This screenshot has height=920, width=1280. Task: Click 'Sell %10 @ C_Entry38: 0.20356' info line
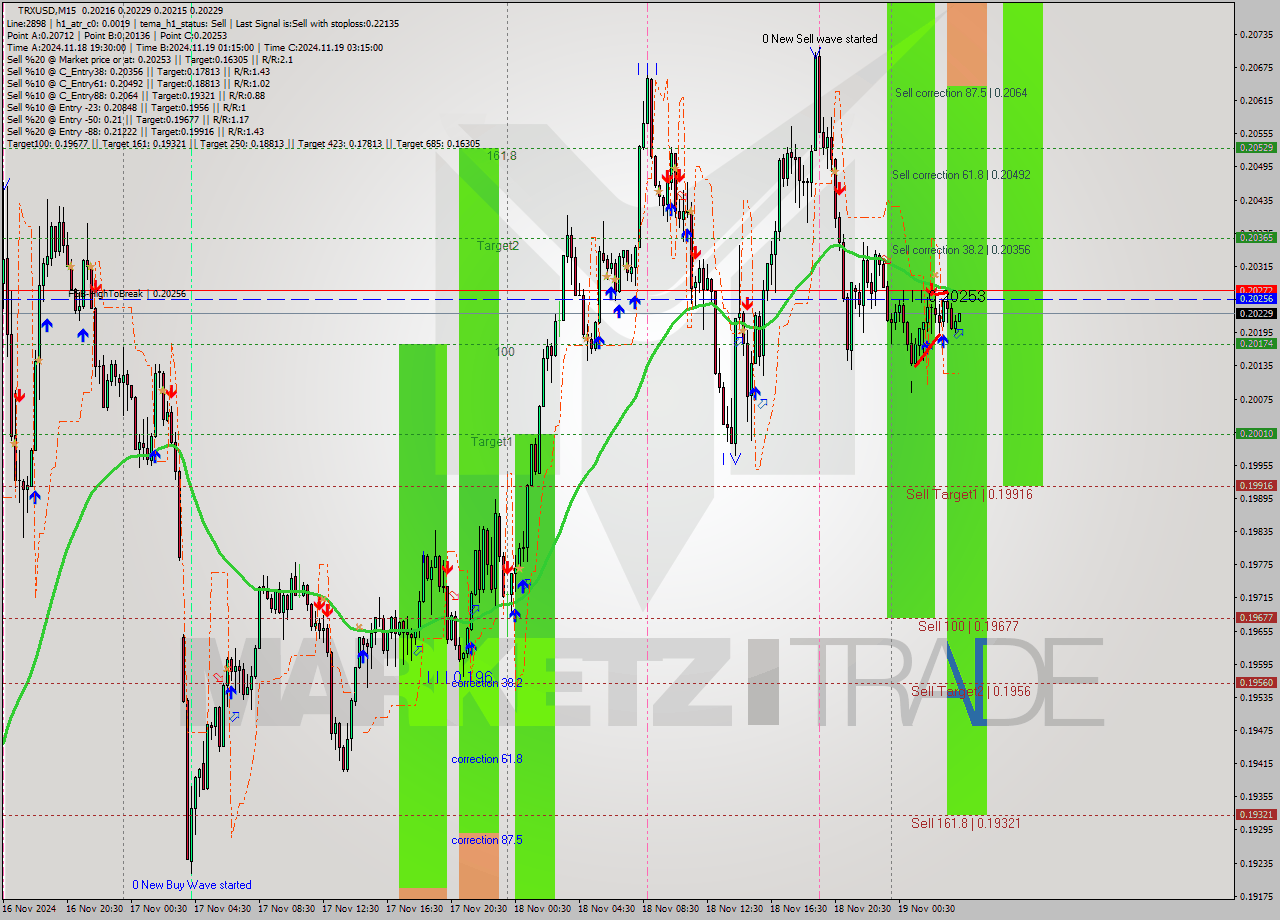click(138, 71)
